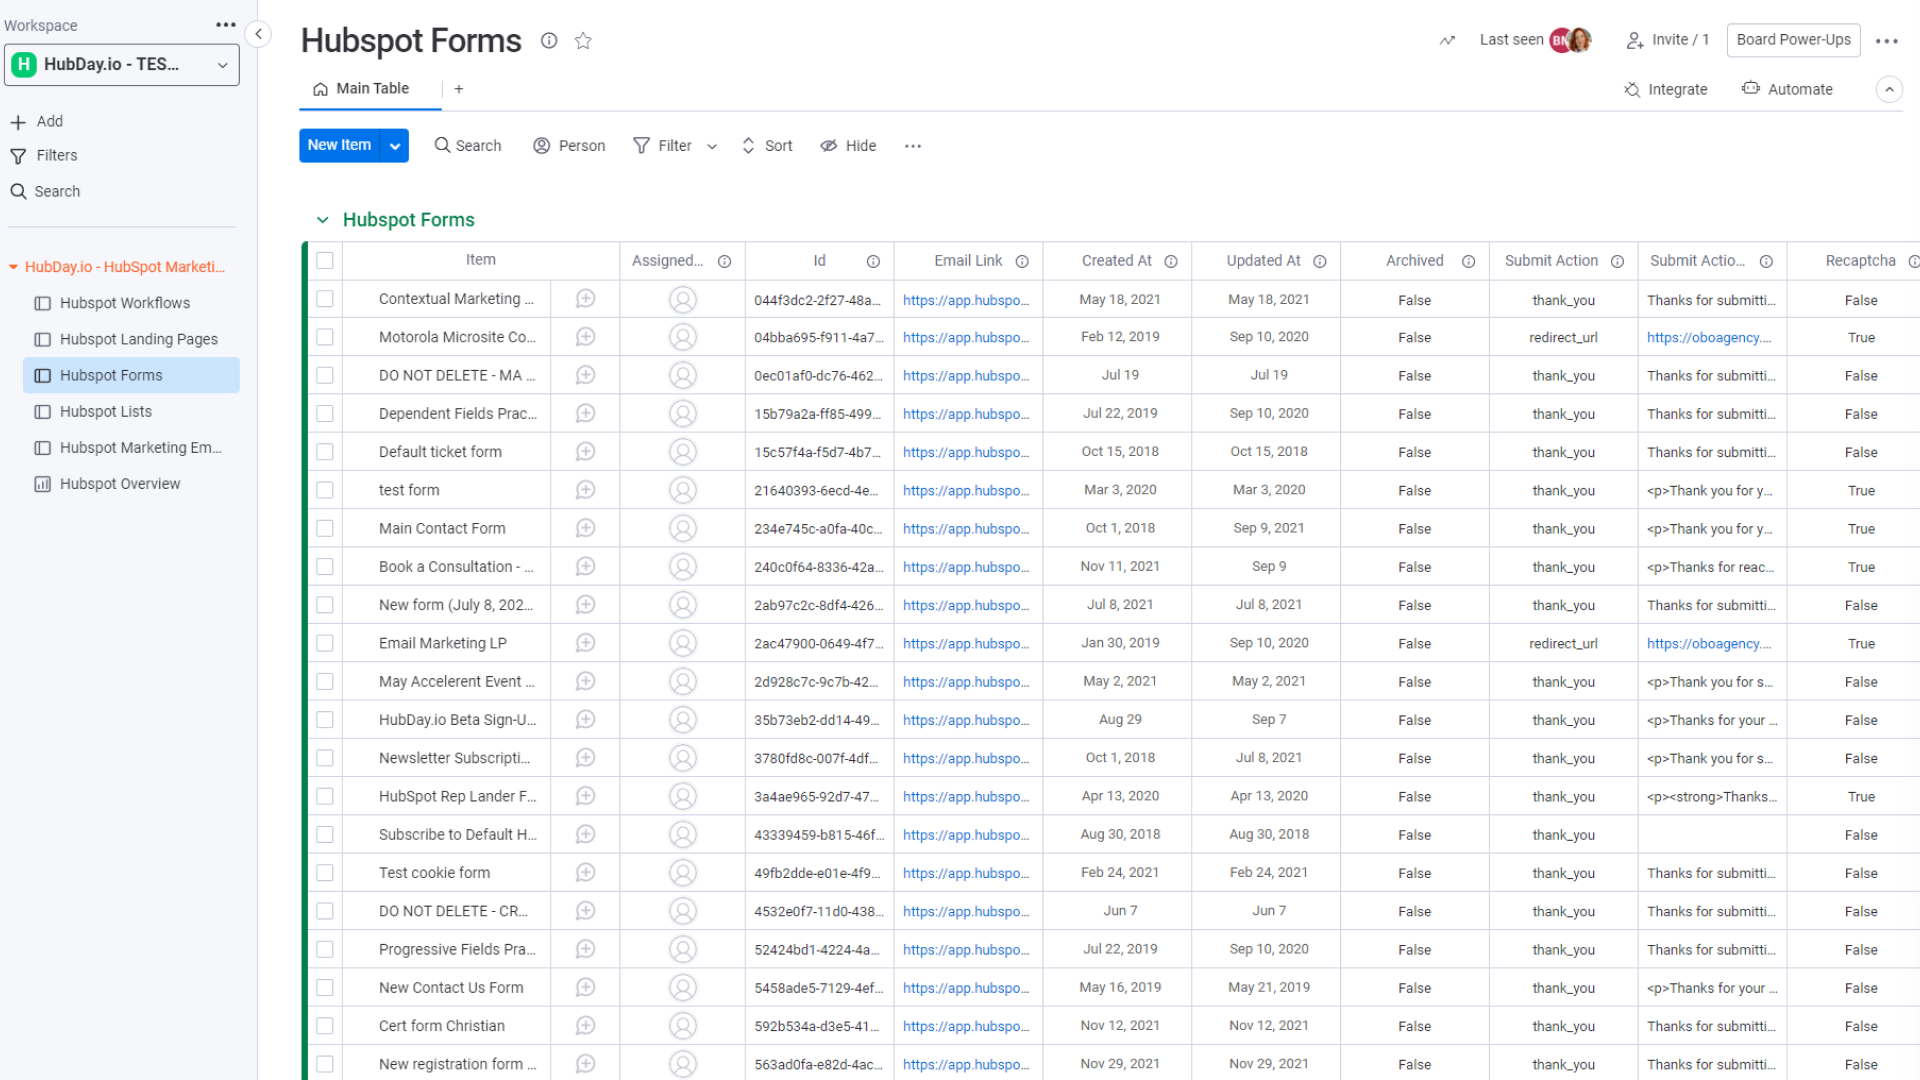The width and height of the screenshot is (1920, 1080).
Task: Select checkbox for test form row
Action: click(x=325, y=490)
